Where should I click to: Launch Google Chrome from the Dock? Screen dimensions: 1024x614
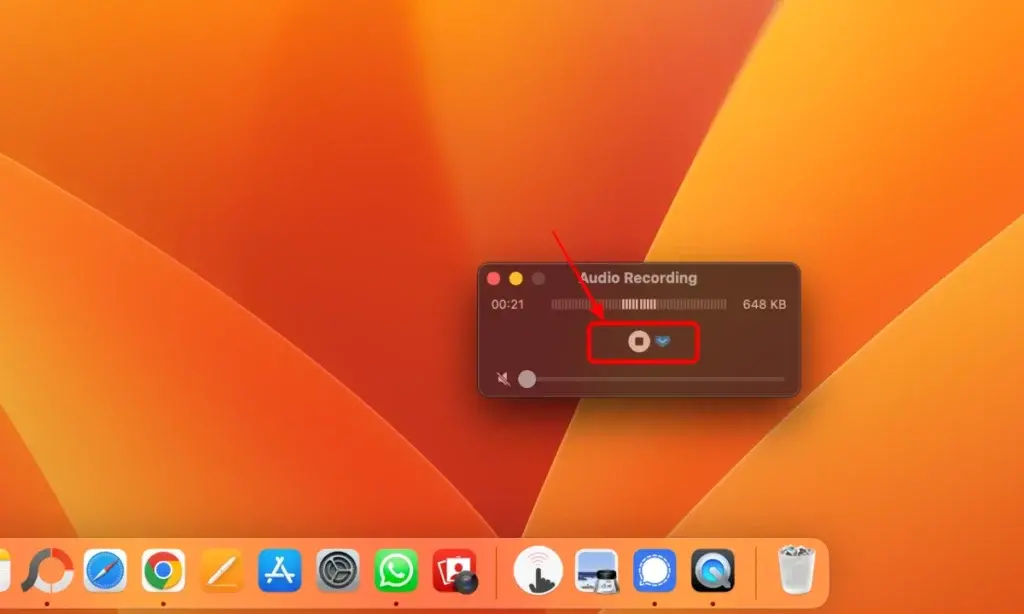click(x=163, y=571)
